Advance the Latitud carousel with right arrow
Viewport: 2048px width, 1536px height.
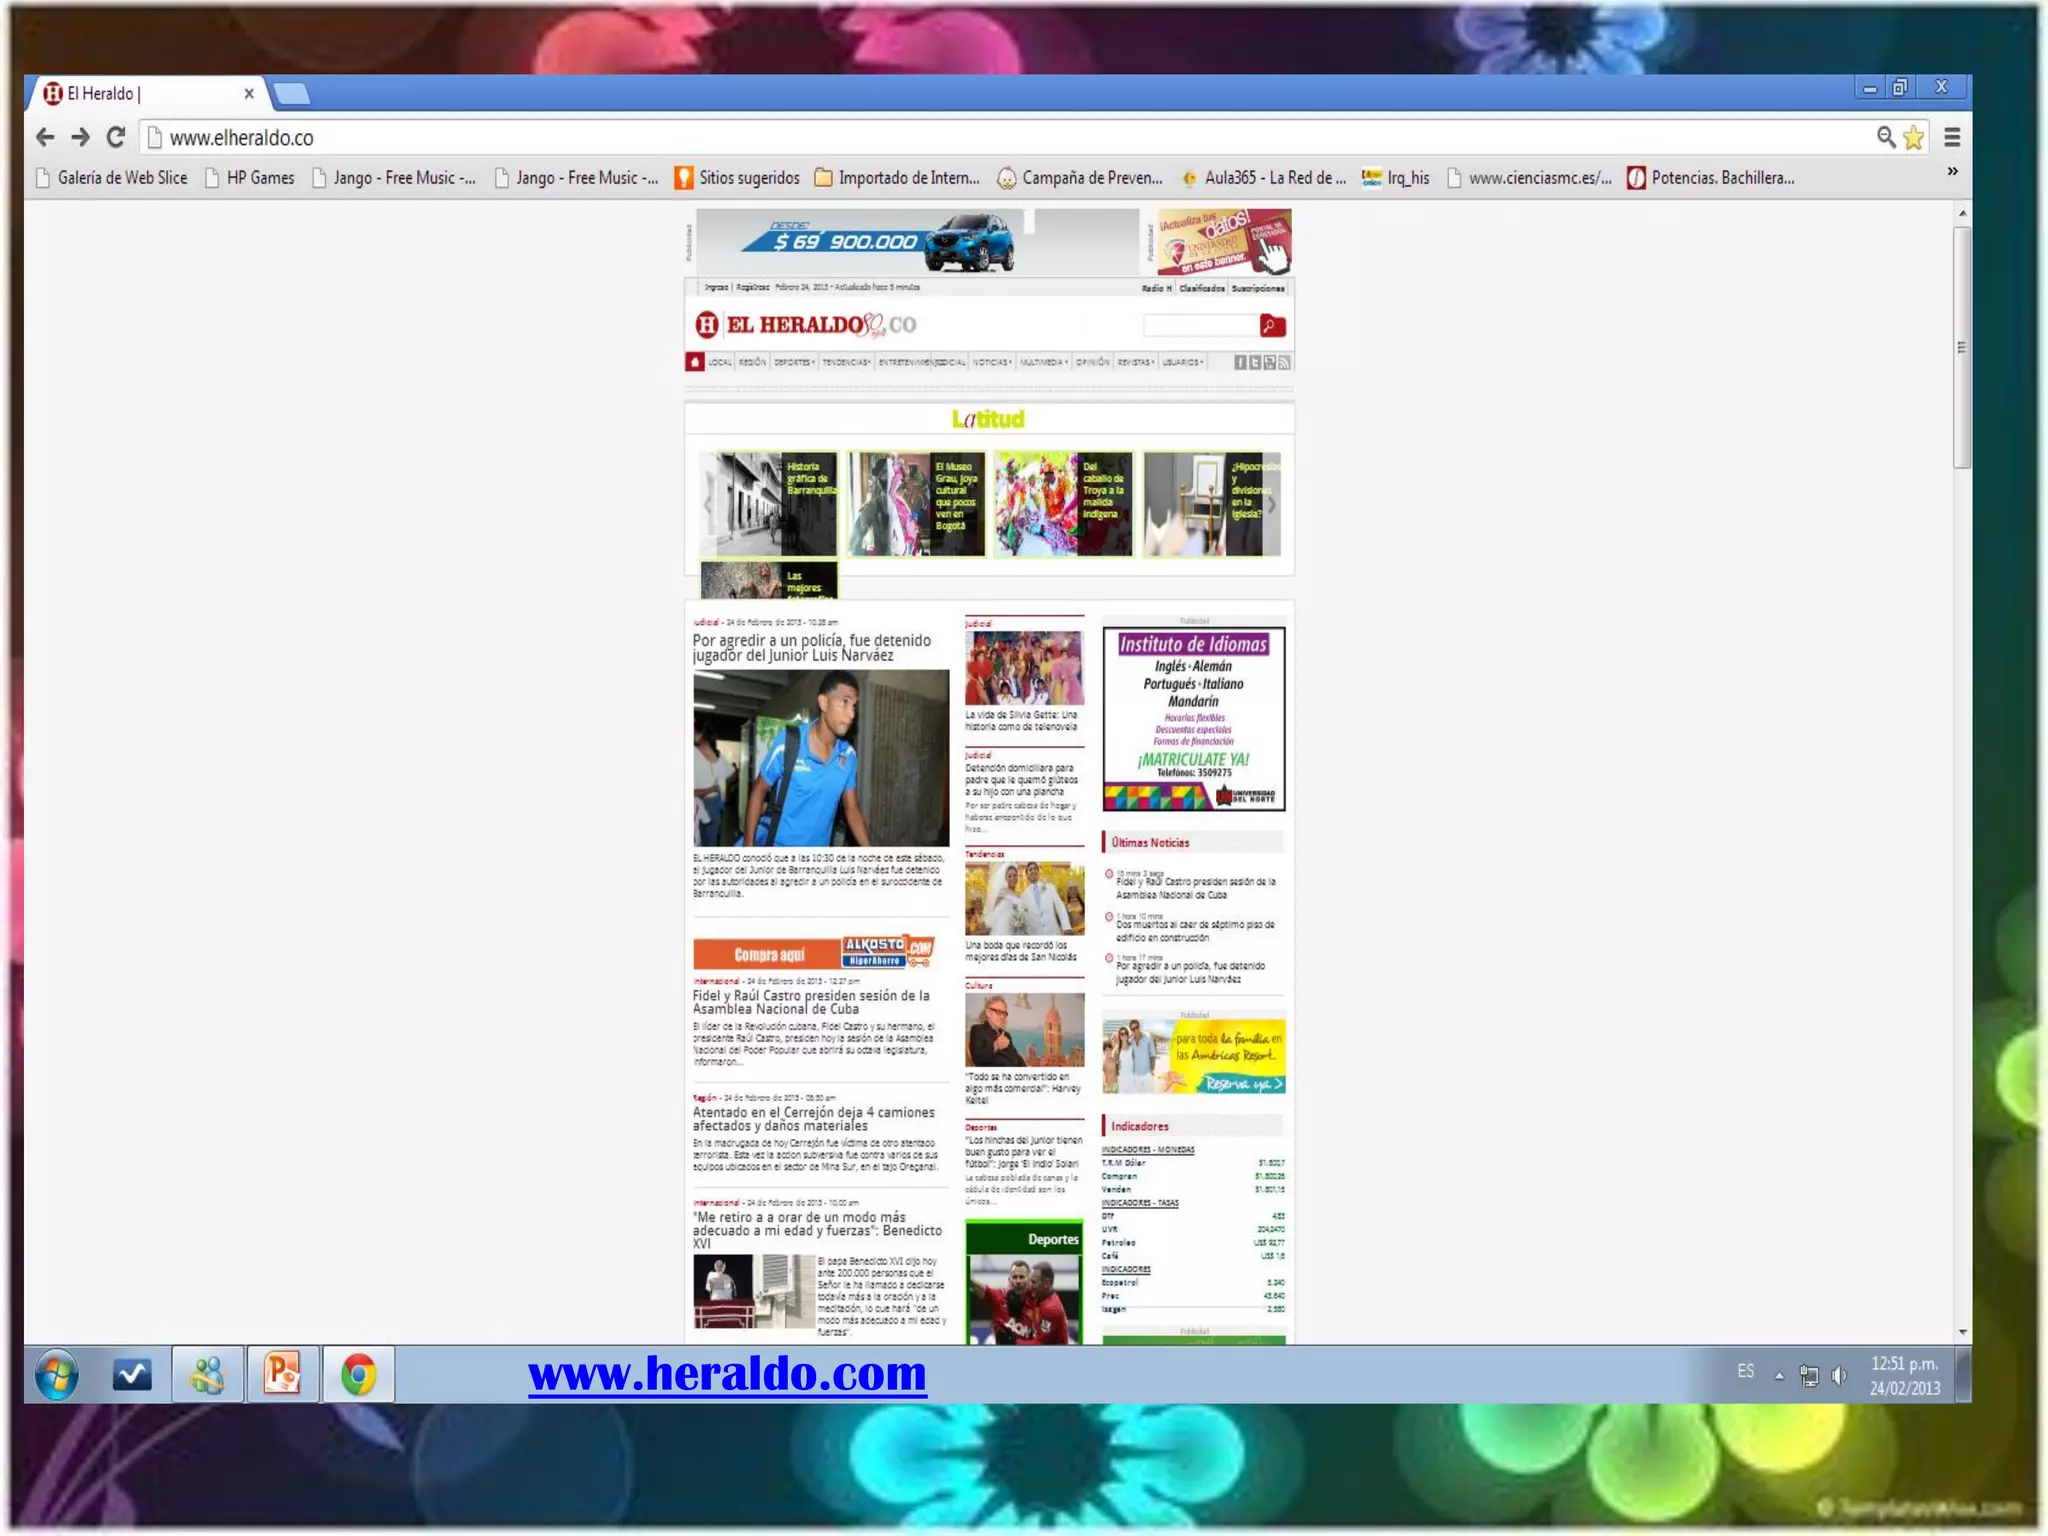coord(1272,505)
